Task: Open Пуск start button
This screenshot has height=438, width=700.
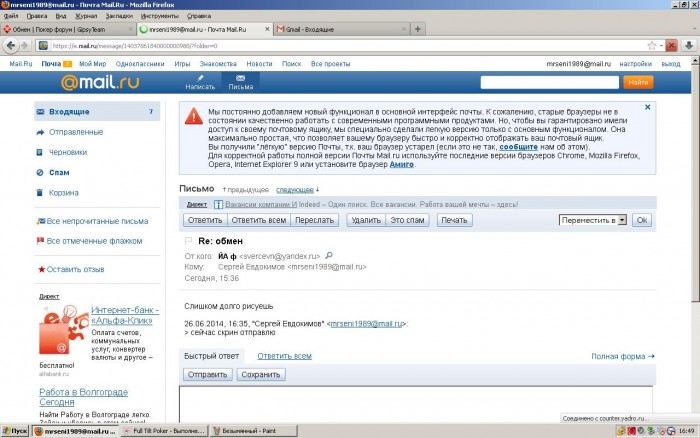Action: tap(15, 431)
